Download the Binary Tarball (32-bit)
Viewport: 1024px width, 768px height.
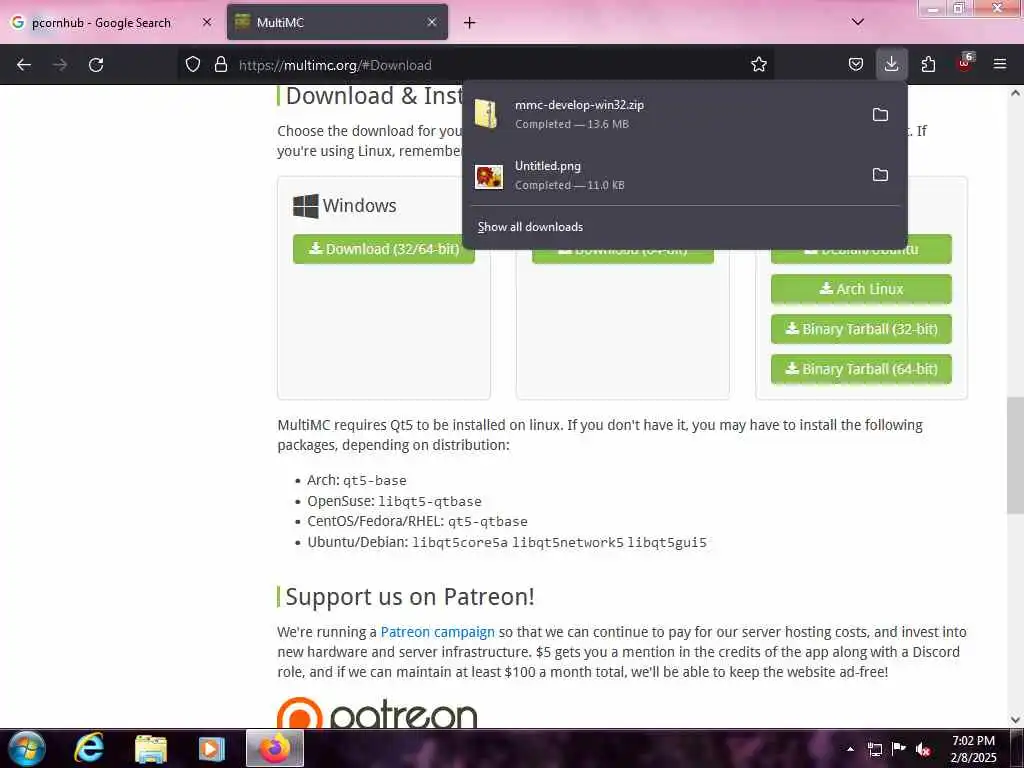coord(861,329)
